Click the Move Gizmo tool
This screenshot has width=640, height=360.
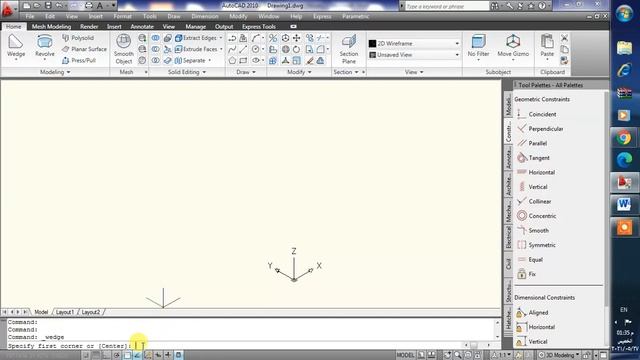coord(513,47)
